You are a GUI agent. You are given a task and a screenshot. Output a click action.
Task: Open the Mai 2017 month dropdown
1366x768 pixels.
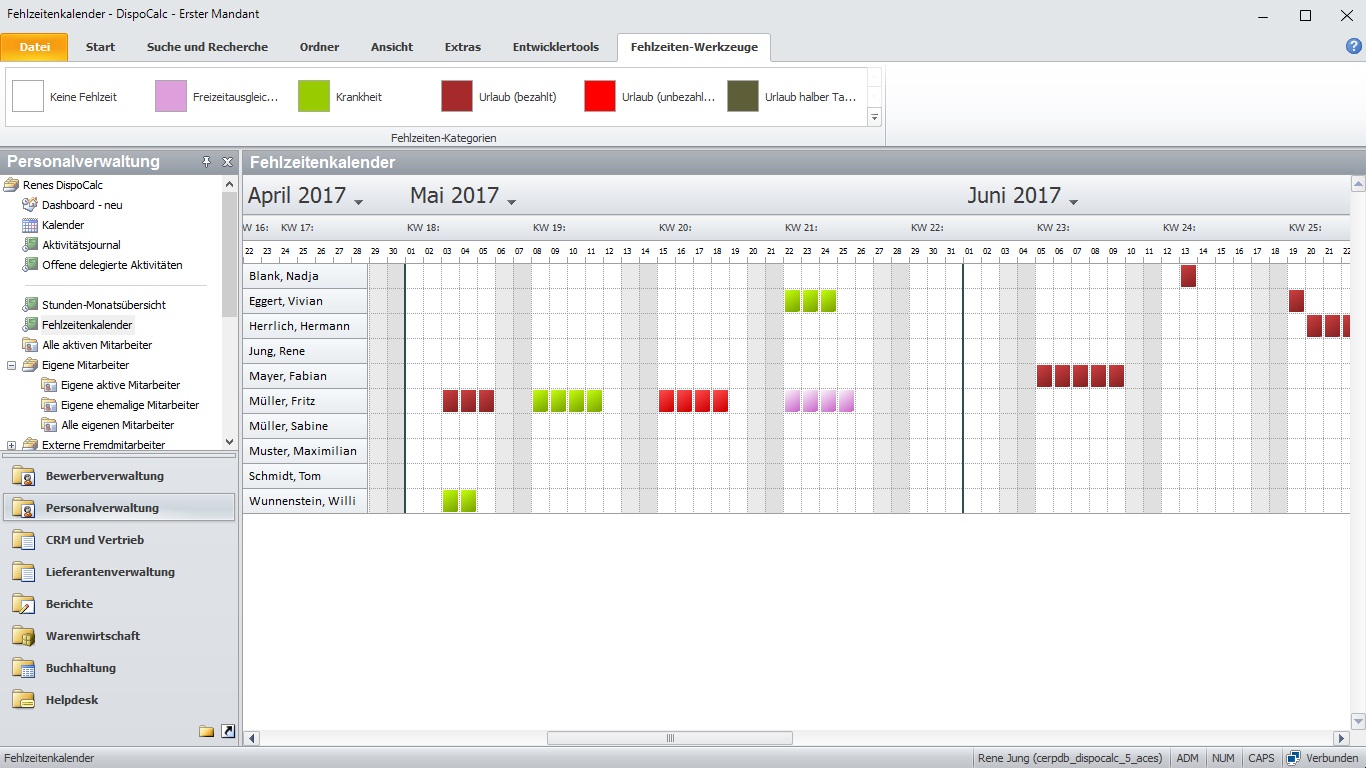pos(512,202)
